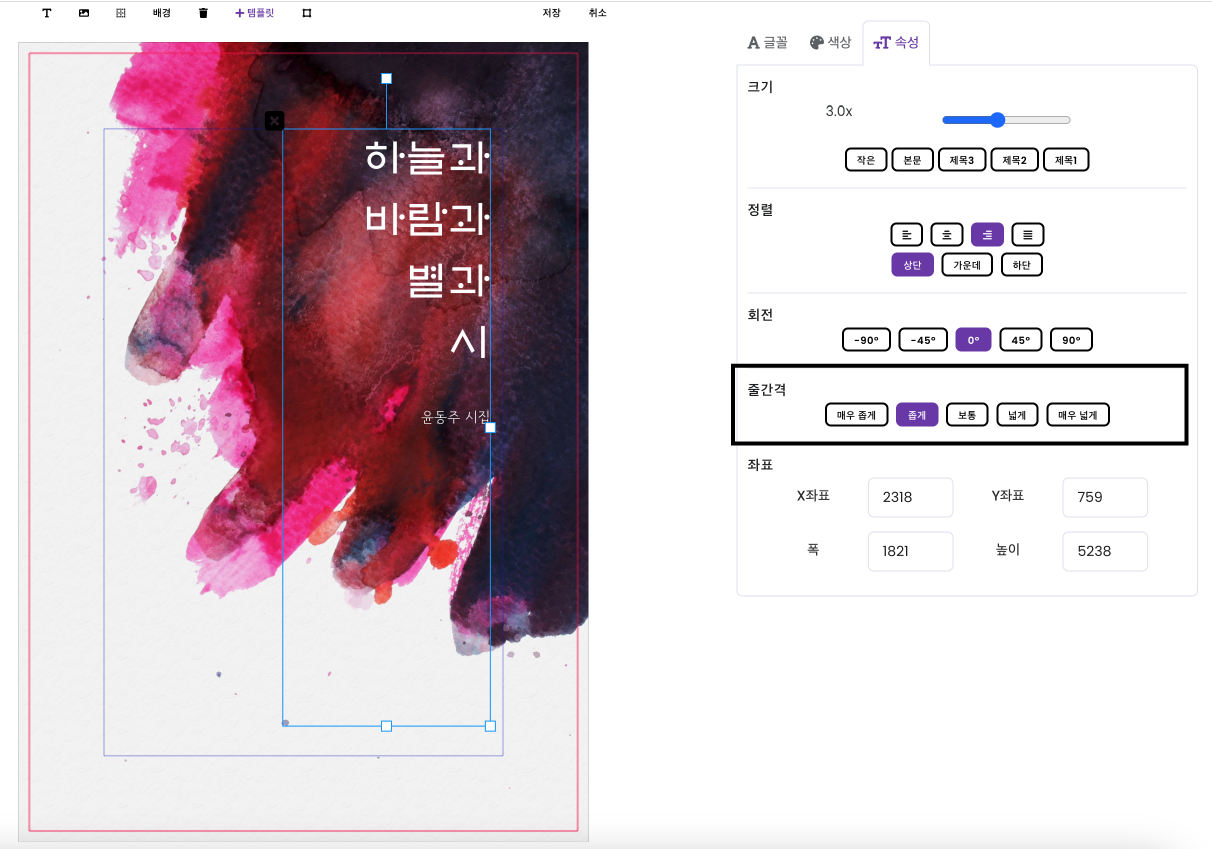Select the 속성 properties tab
Viewport: 1212px width, 849px height.
click(x=896, y=43)
